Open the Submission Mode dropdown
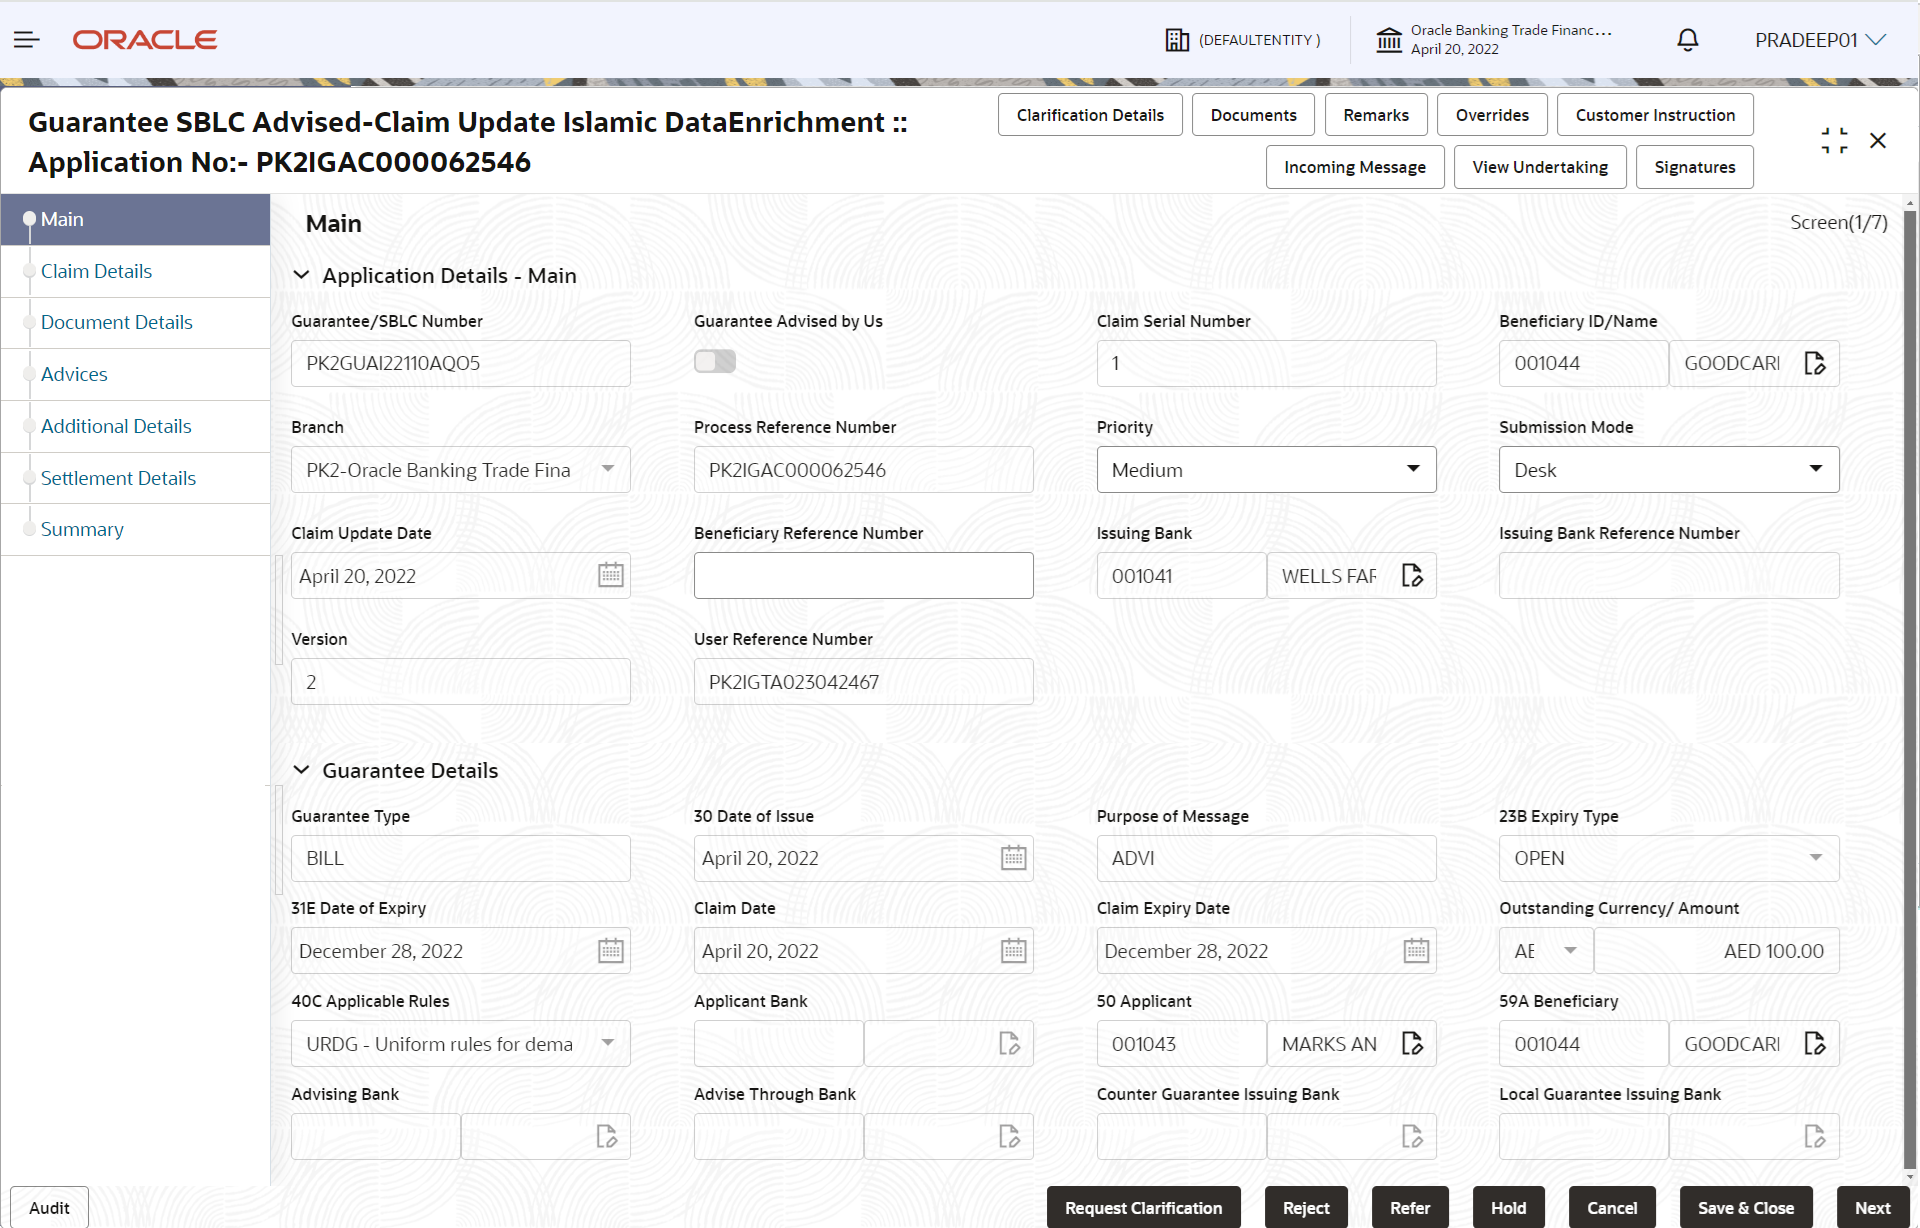1920x1228 pixels. pyautogui.click(x=1816, y=469)
